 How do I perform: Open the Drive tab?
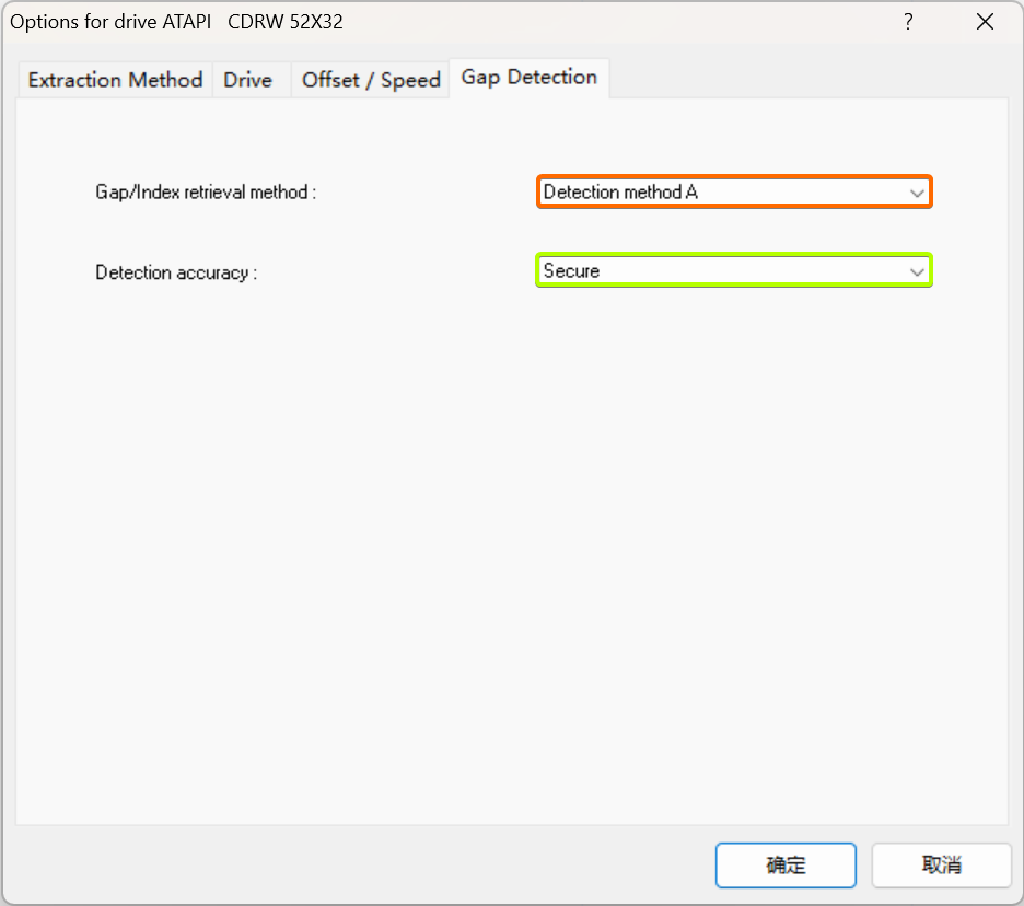(250, 79)
